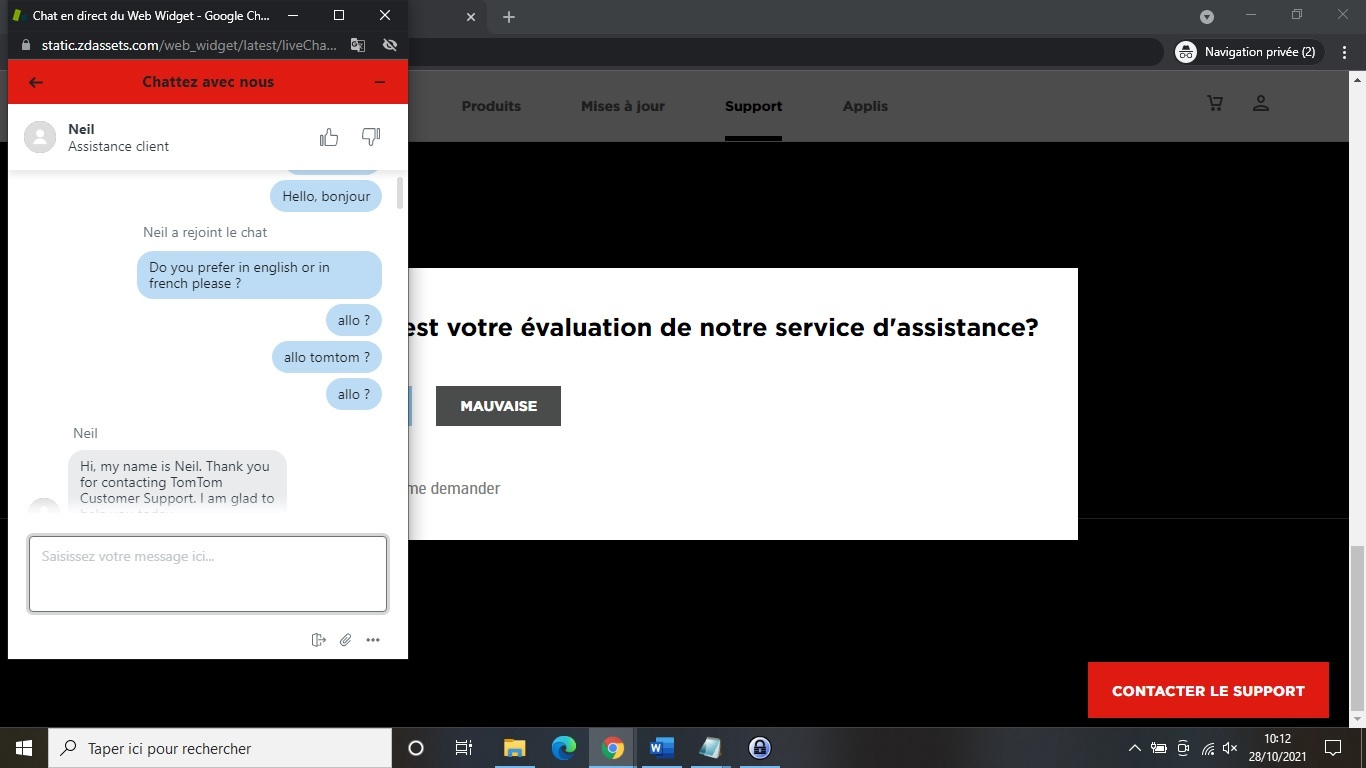Screen dimensions: 1366x768
Task: Select the "Hello, bonjour" message bubble
Action: click(326, 196)
